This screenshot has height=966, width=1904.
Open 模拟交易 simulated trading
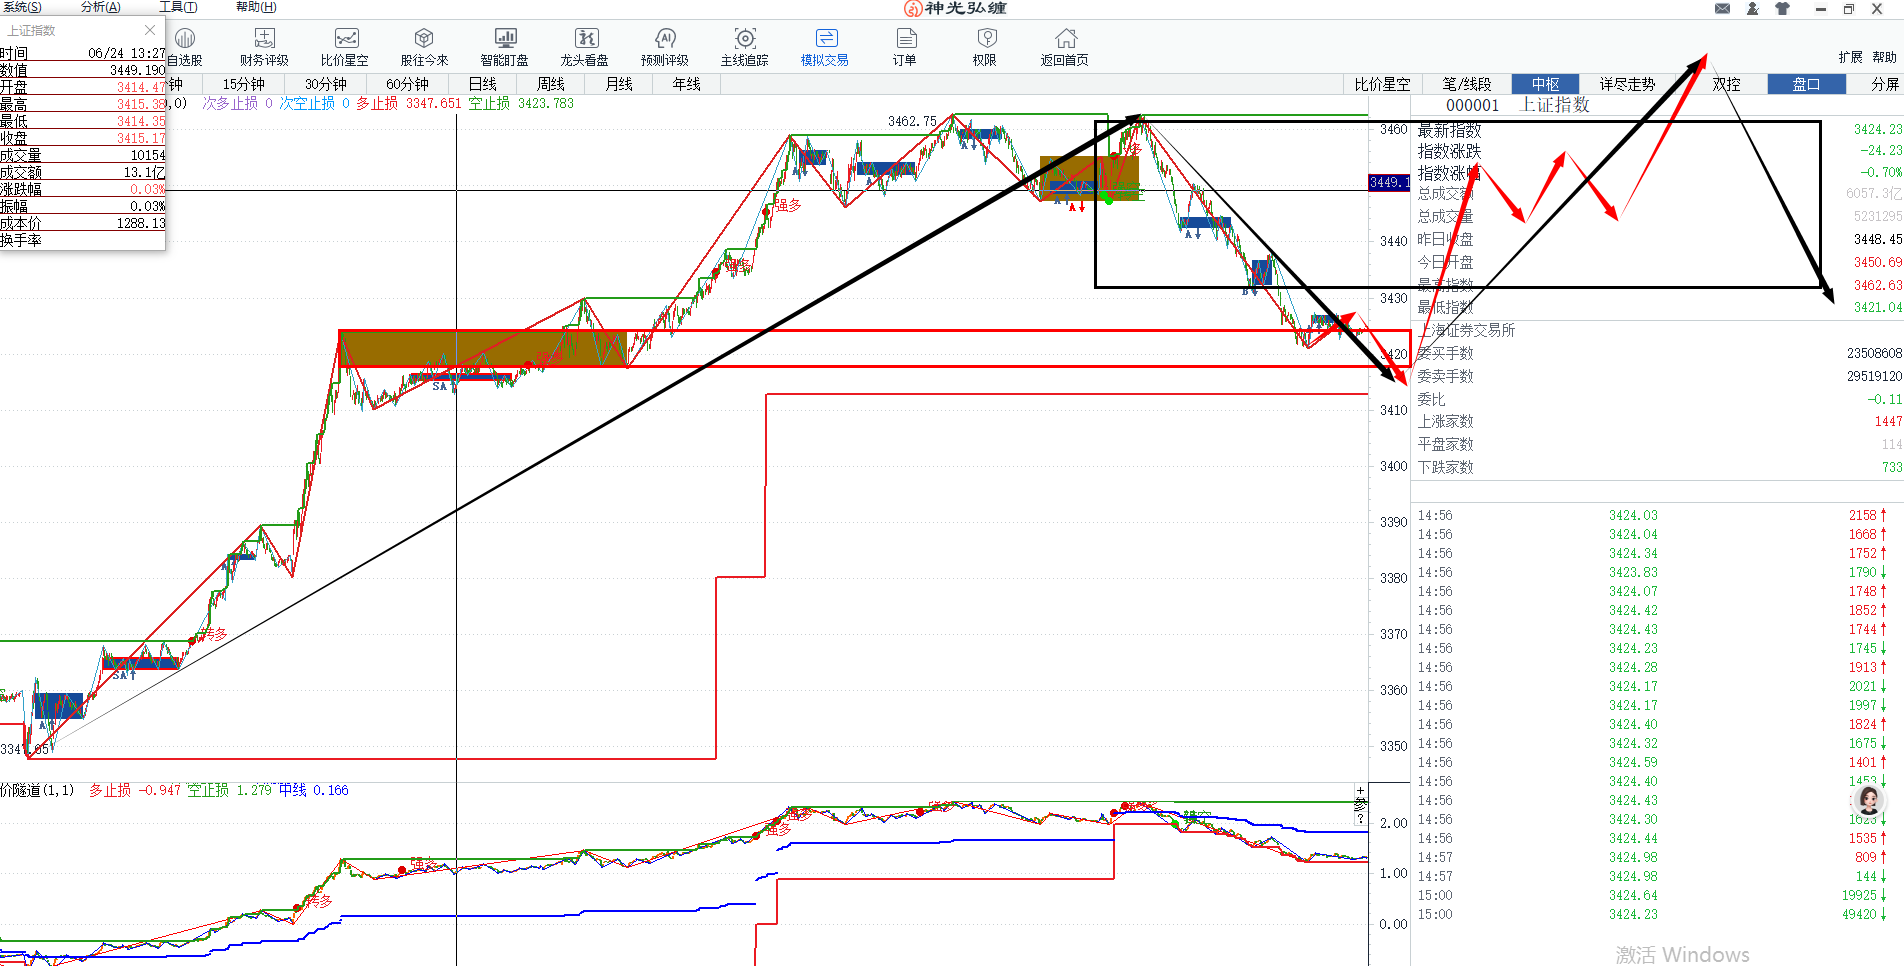(x=825, y=47)
